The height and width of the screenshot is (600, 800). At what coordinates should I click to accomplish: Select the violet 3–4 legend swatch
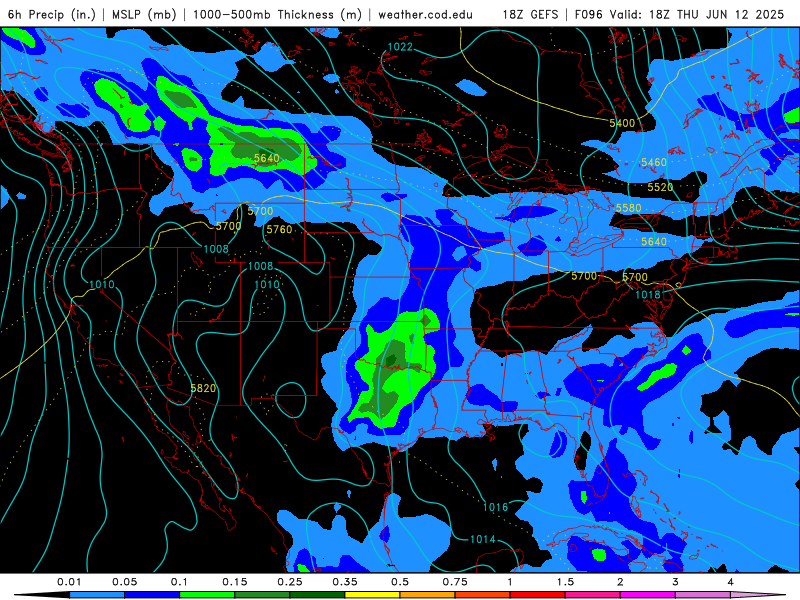point(703,595)
